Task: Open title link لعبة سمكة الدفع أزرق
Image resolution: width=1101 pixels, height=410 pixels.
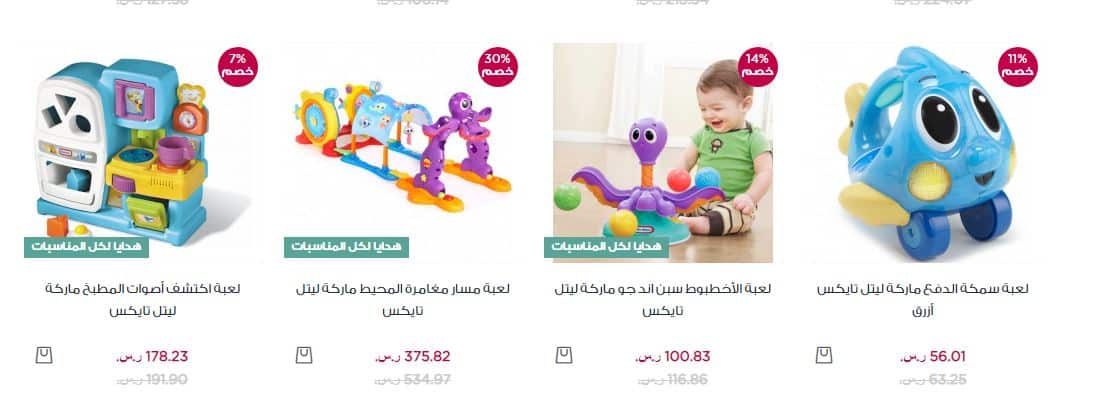Action: 923,300
